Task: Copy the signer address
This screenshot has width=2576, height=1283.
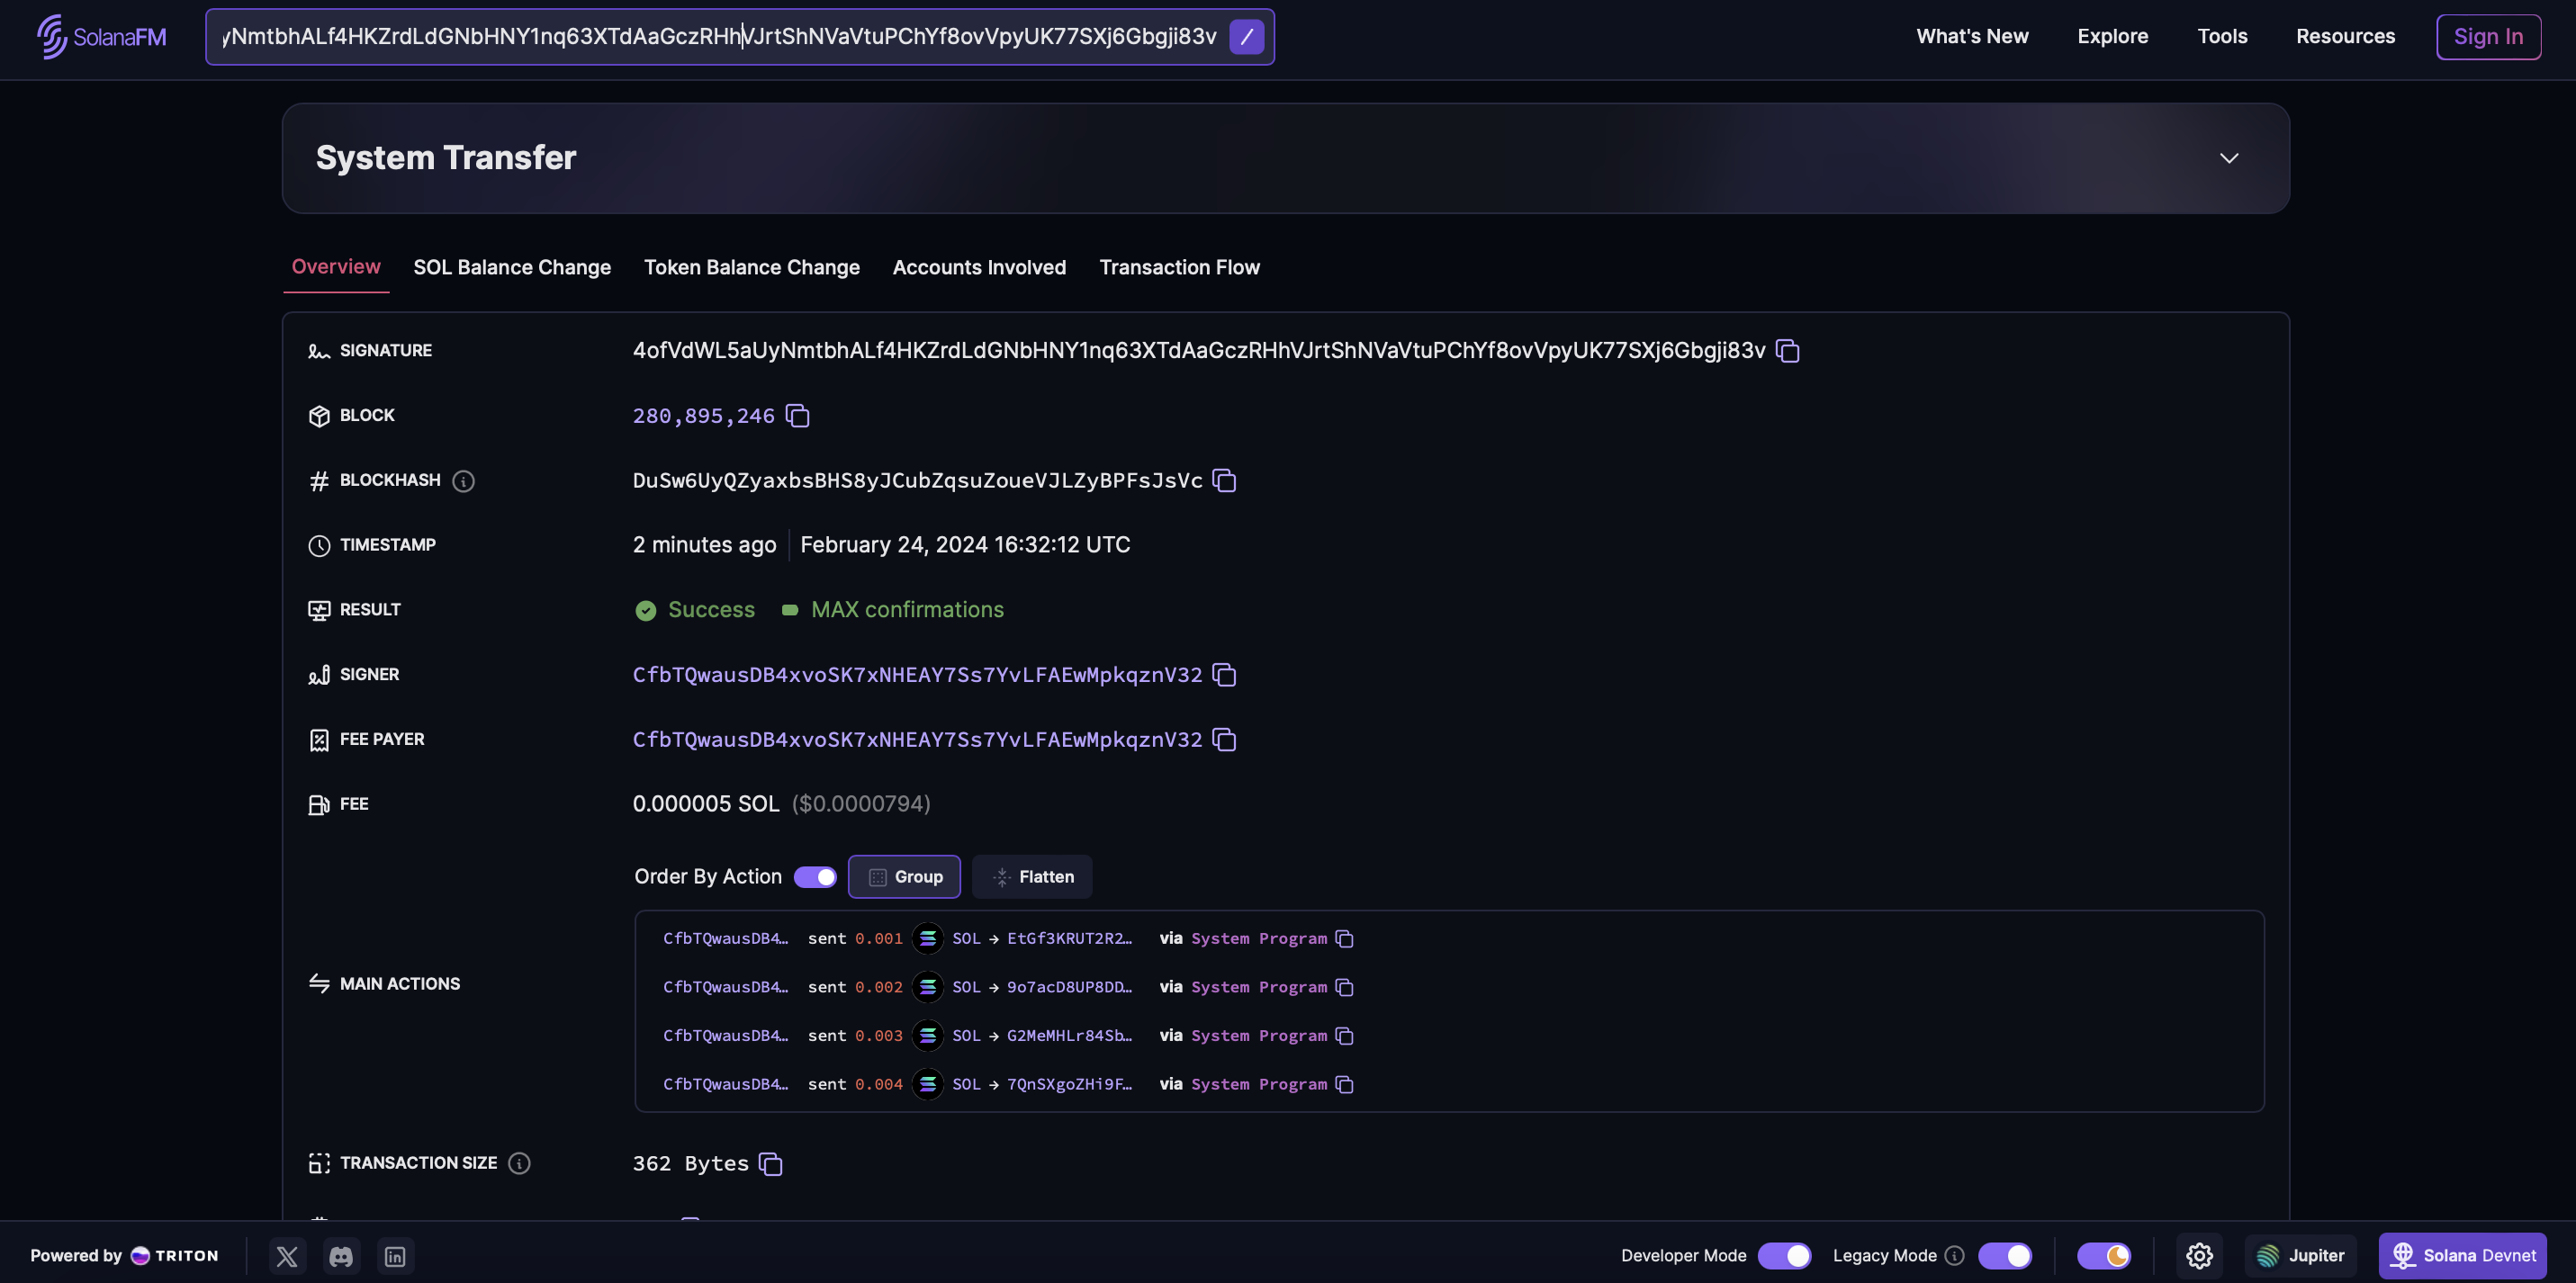Action: click(x=1226, y=675)
